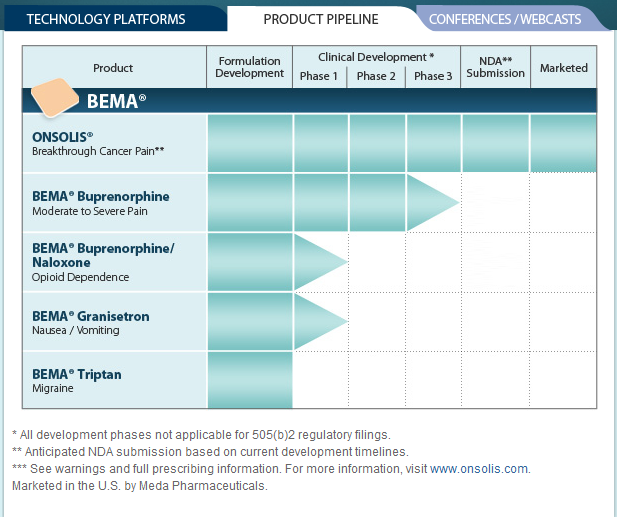Click the BEMA Buprenorphine product label

pos(101,196)
